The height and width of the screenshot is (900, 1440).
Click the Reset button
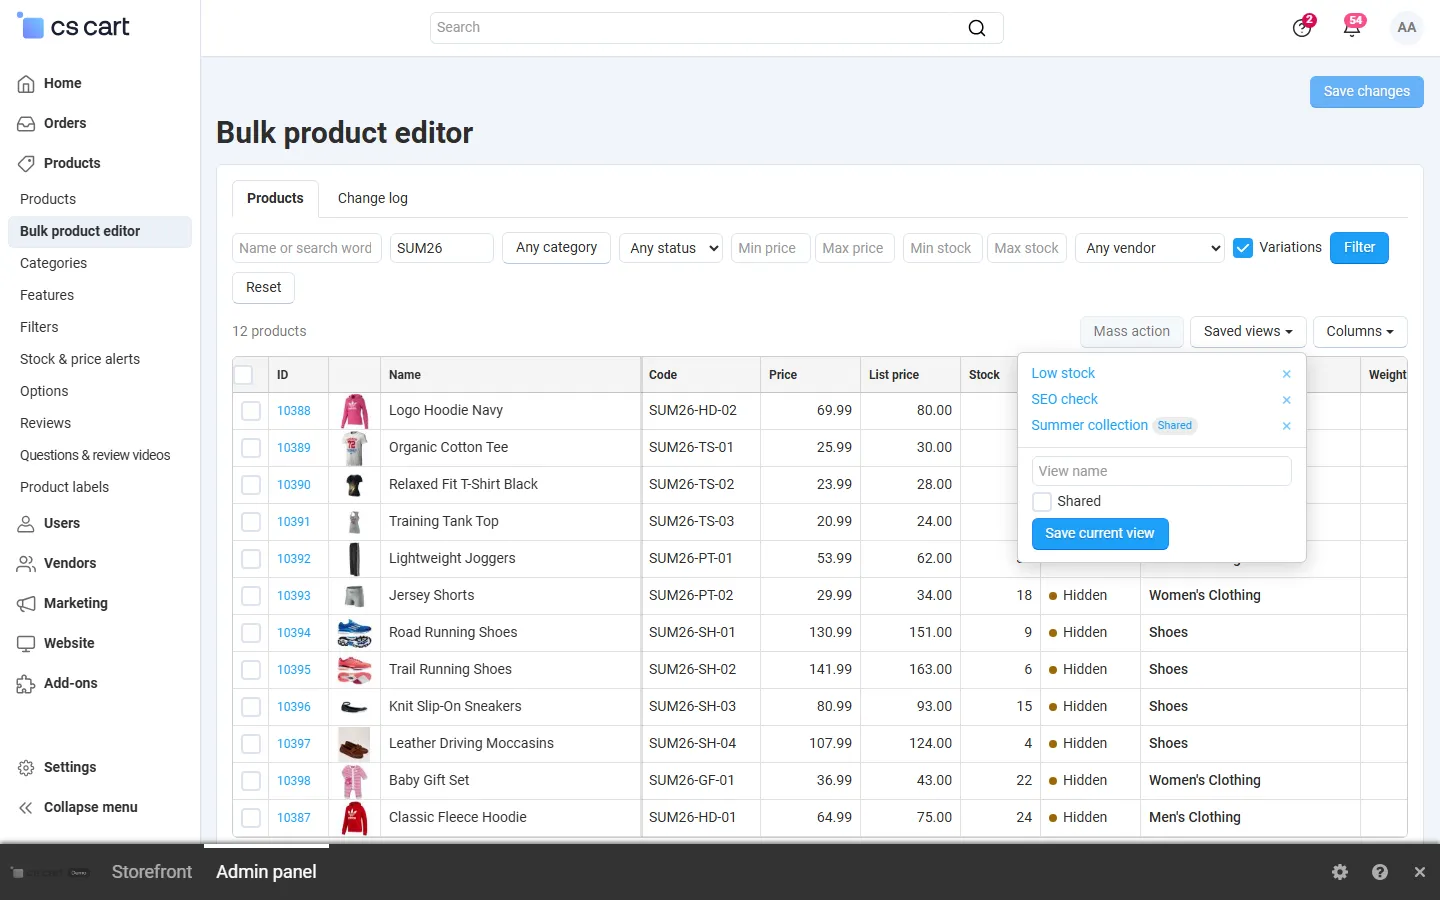[x=264, y=288]
